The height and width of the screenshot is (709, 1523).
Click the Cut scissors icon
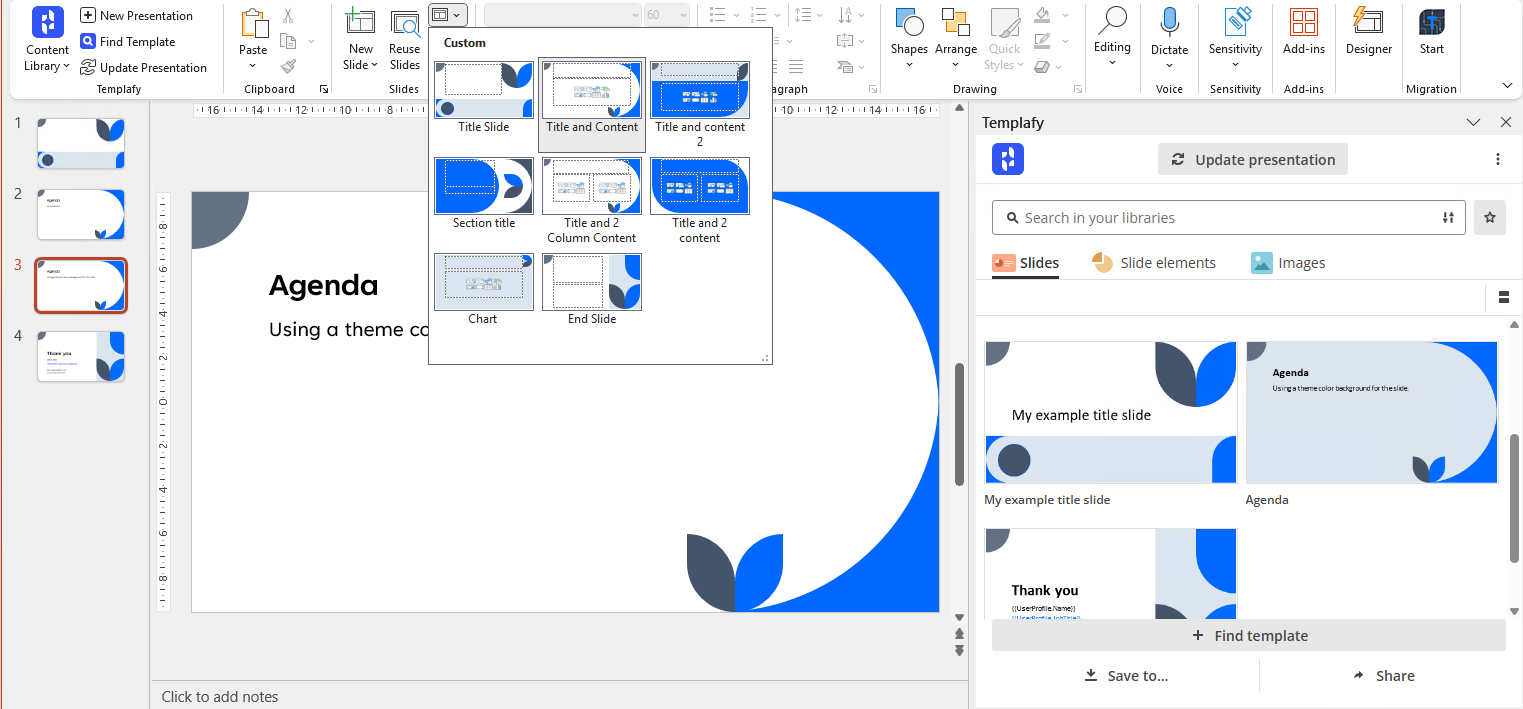tap(288, 16)
